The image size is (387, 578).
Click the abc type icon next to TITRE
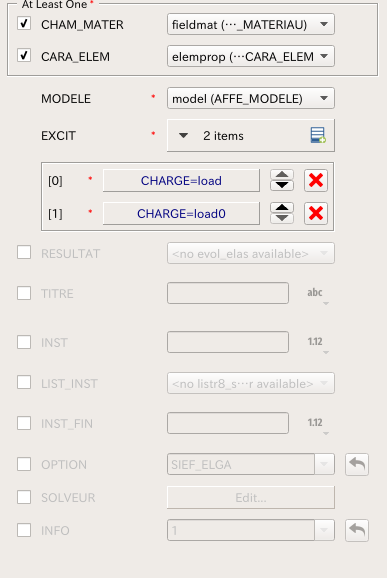click(315, 294)
